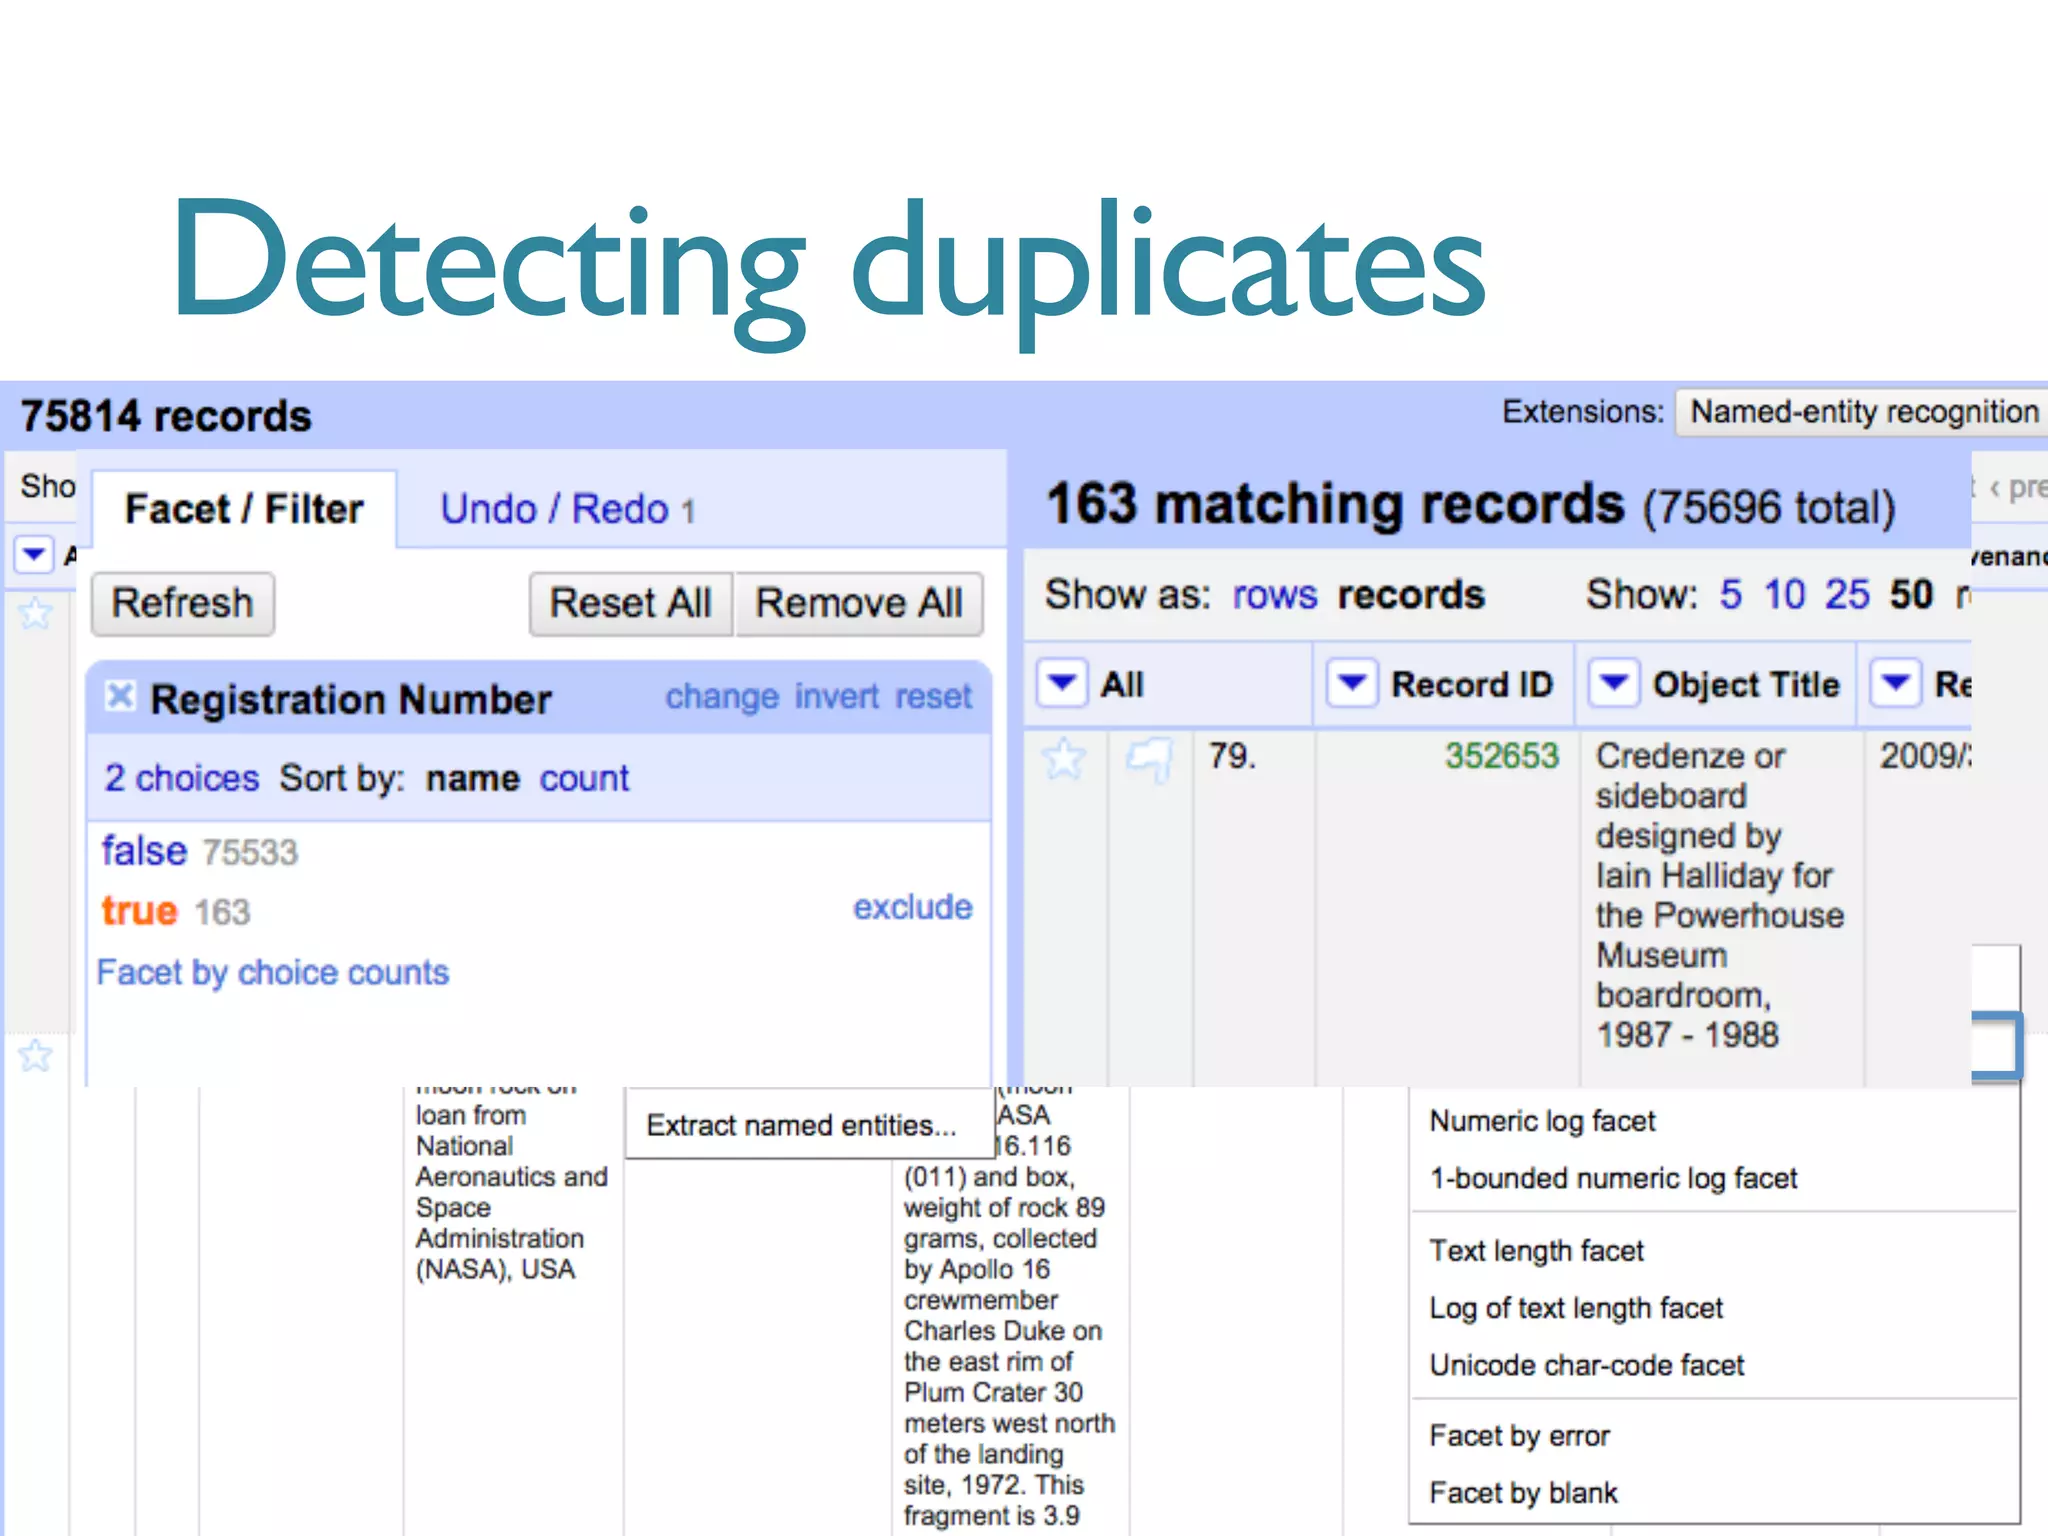
Task: Select Text length facet option
Action: [x=1536, y=1251]
